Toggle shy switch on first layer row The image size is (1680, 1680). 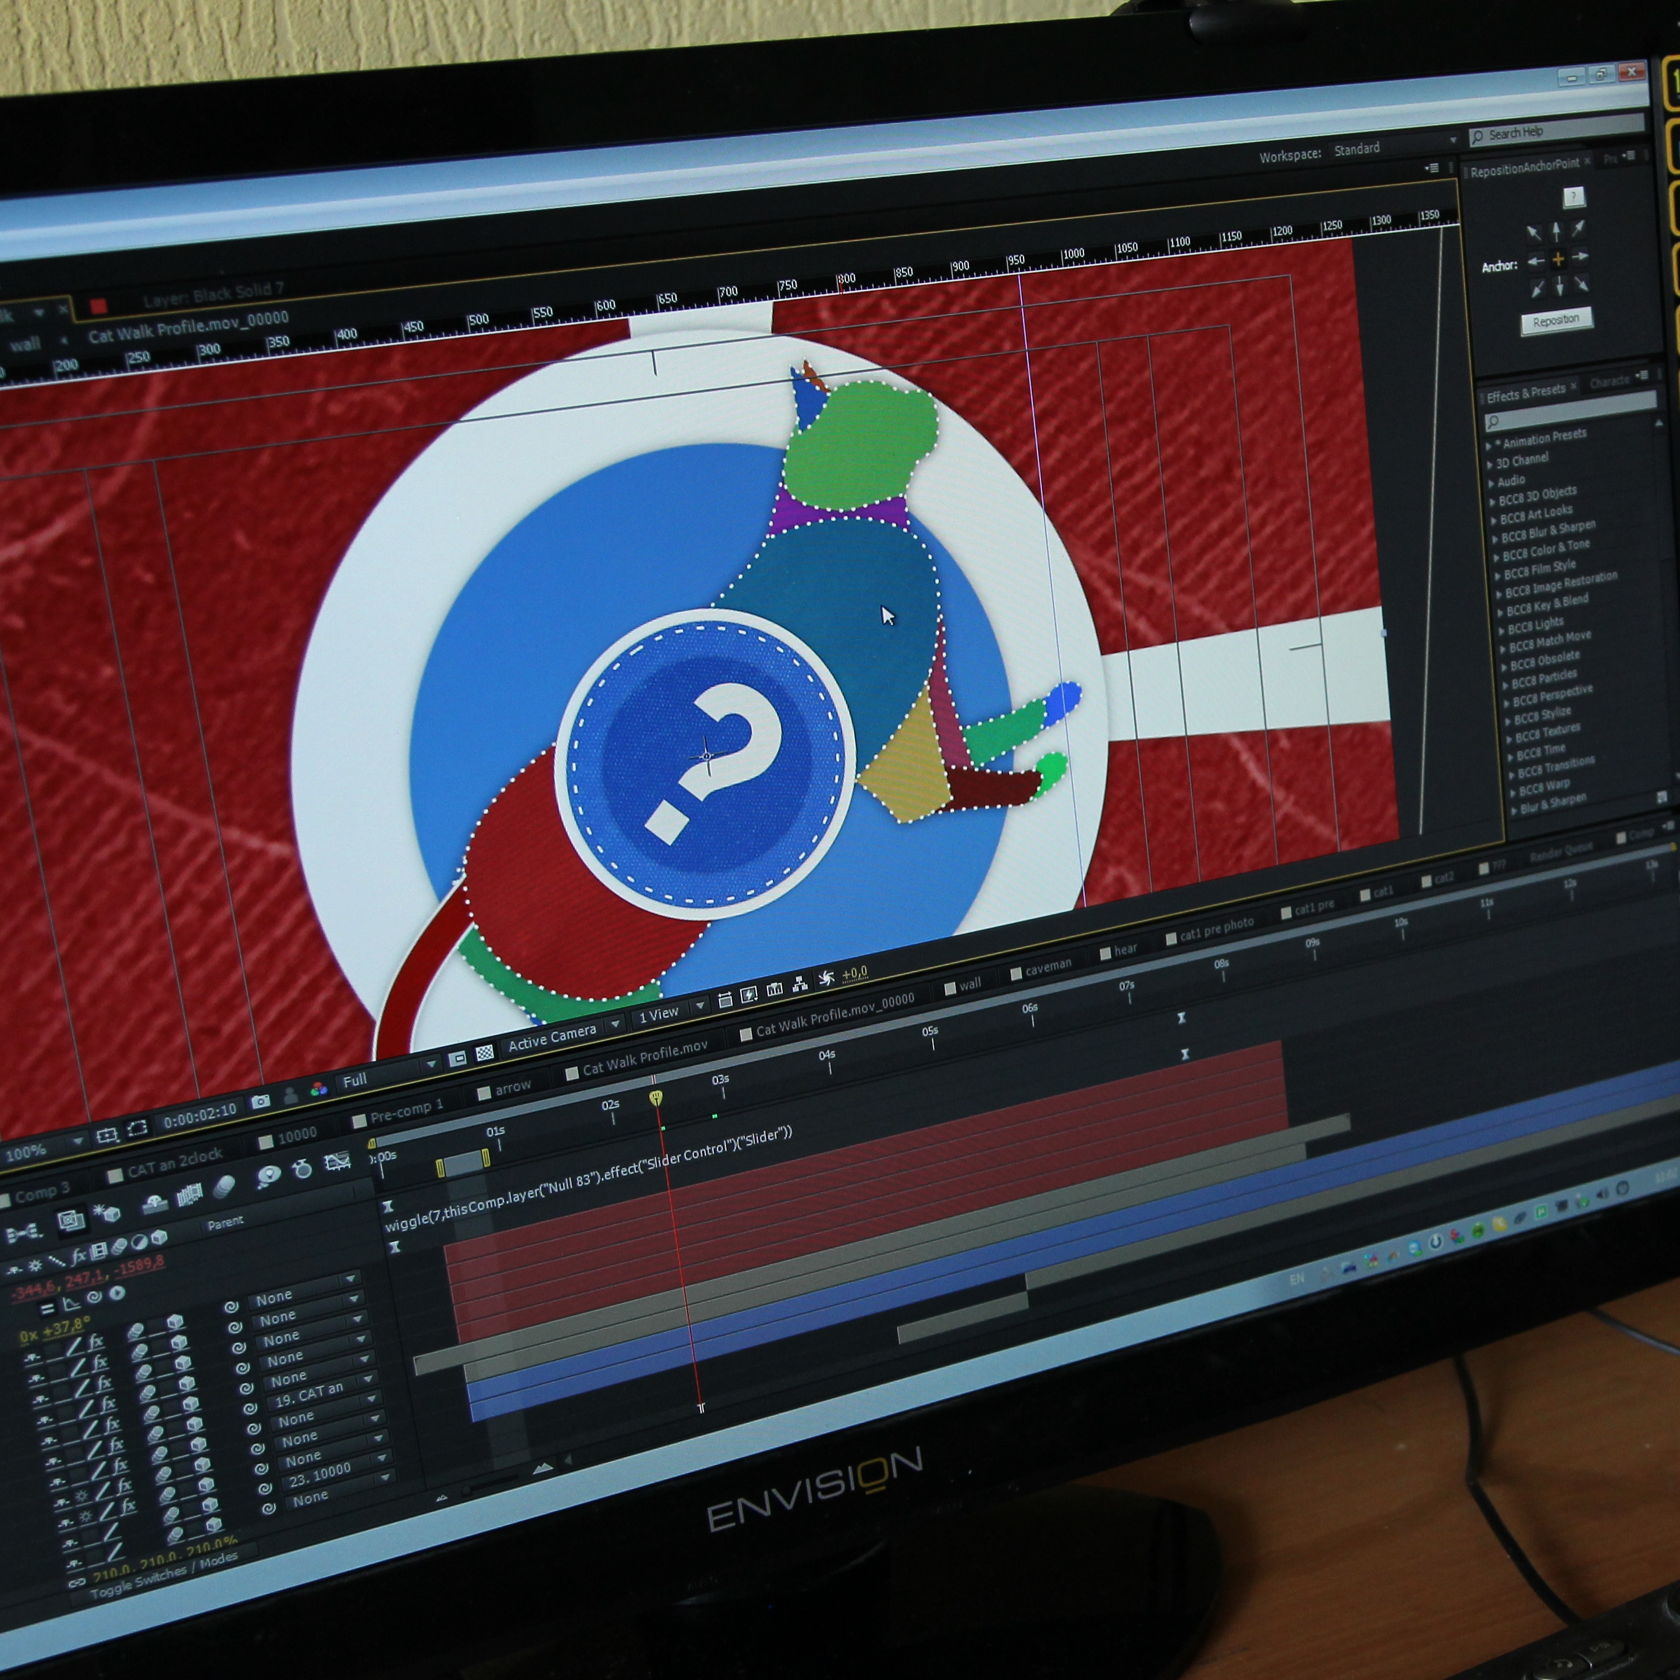pyautogui.click(x=33, y=1357)
